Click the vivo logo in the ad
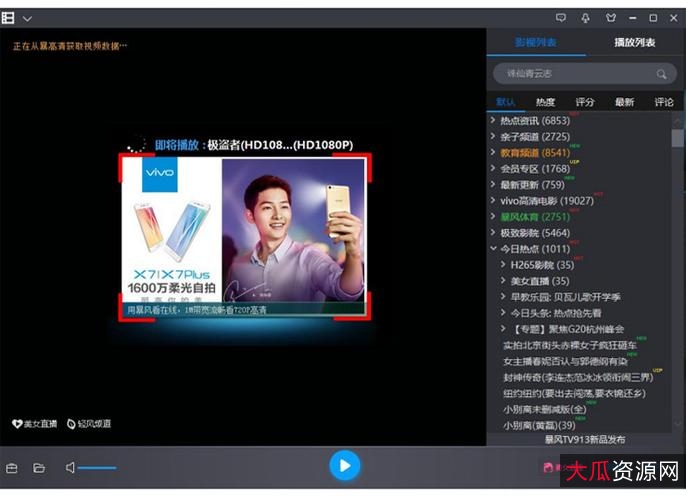The height and width of the screenshot is (500, 686). click(160, 175)
